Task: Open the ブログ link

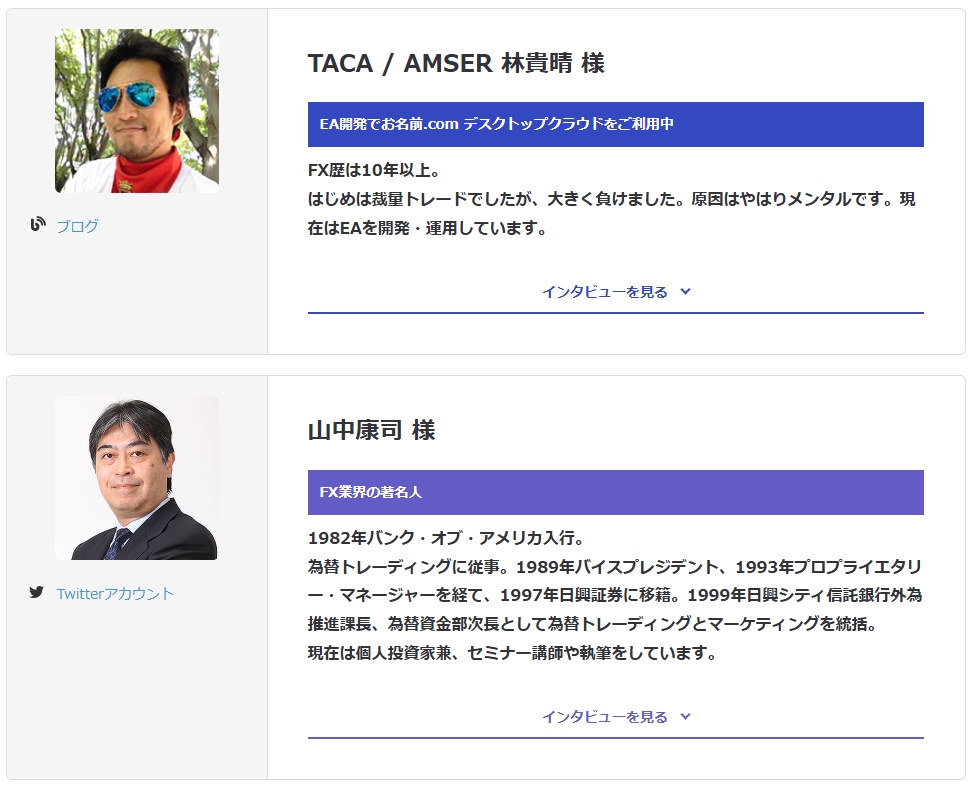Action: (77, 226)
